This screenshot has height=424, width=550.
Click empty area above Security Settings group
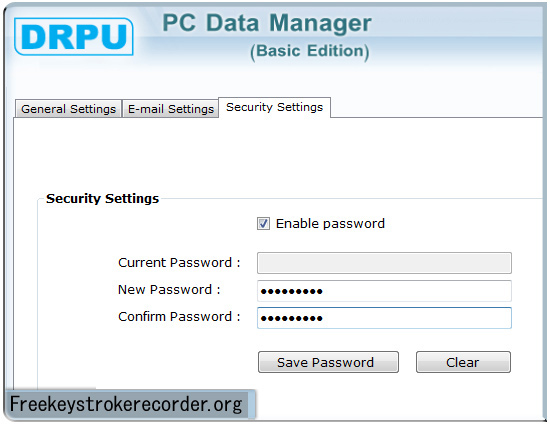click(277, 154)
